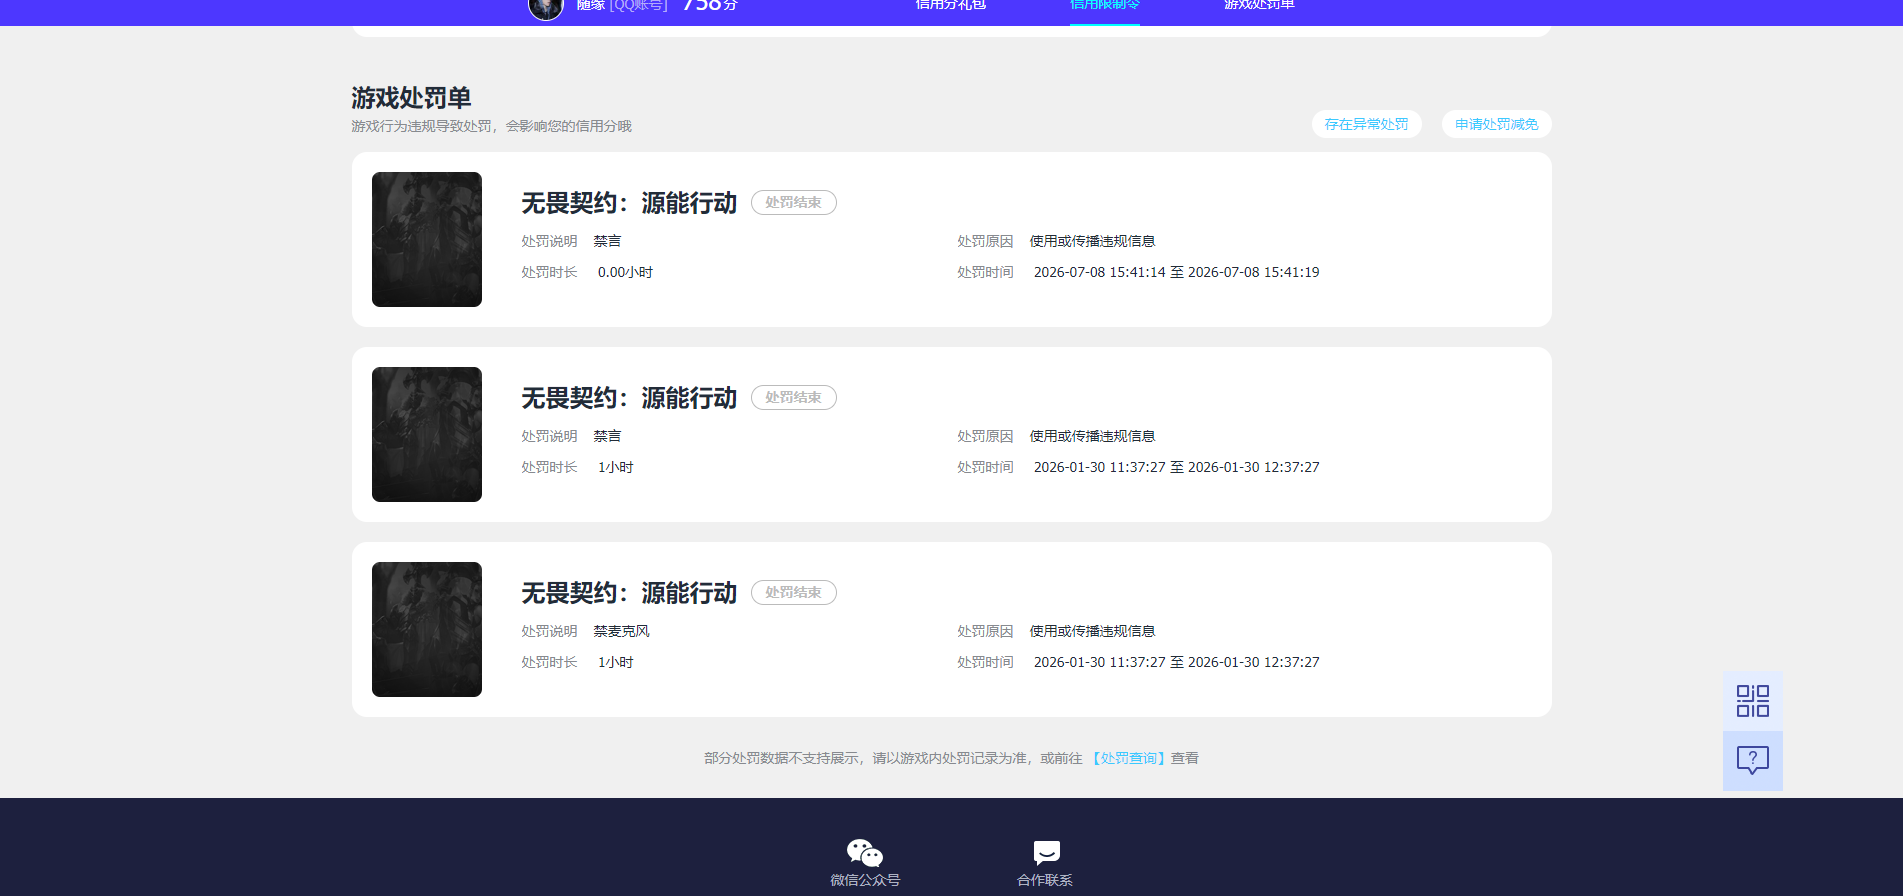Viewport: 1903px width, 896px height.
Task: Click the 无畏契约 title on the 0.00小时 record
Action: click(629, 203)
